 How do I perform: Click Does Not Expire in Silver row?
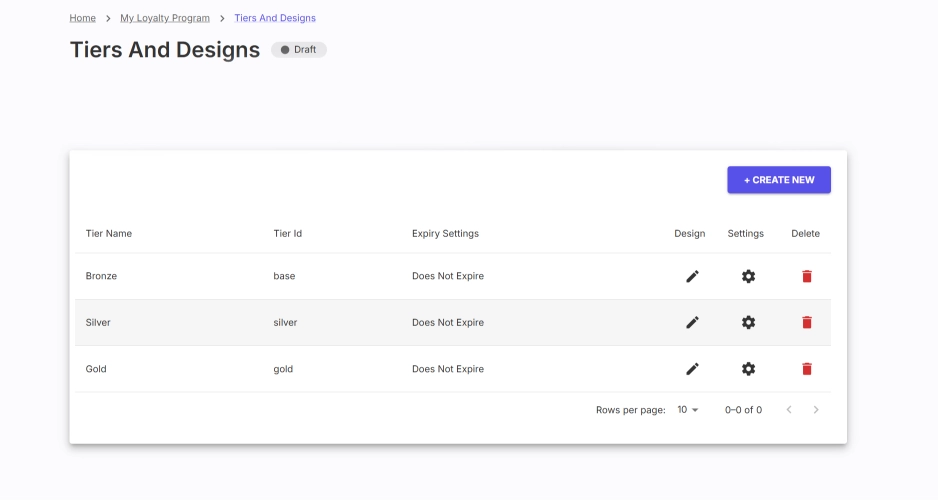(x=448, y=322)
